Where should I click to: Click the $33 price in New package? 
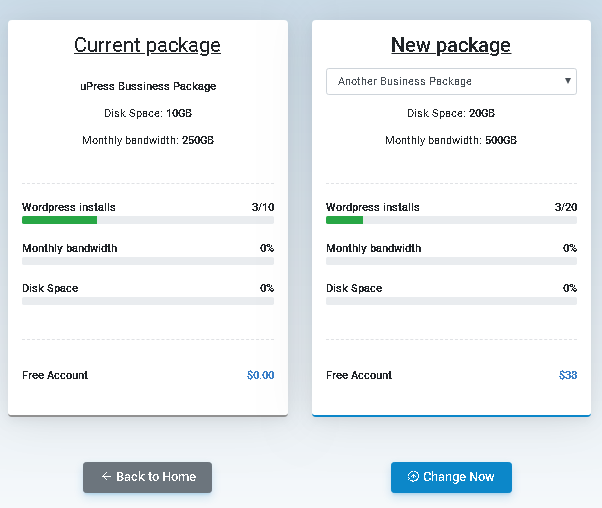click(568, 375)
